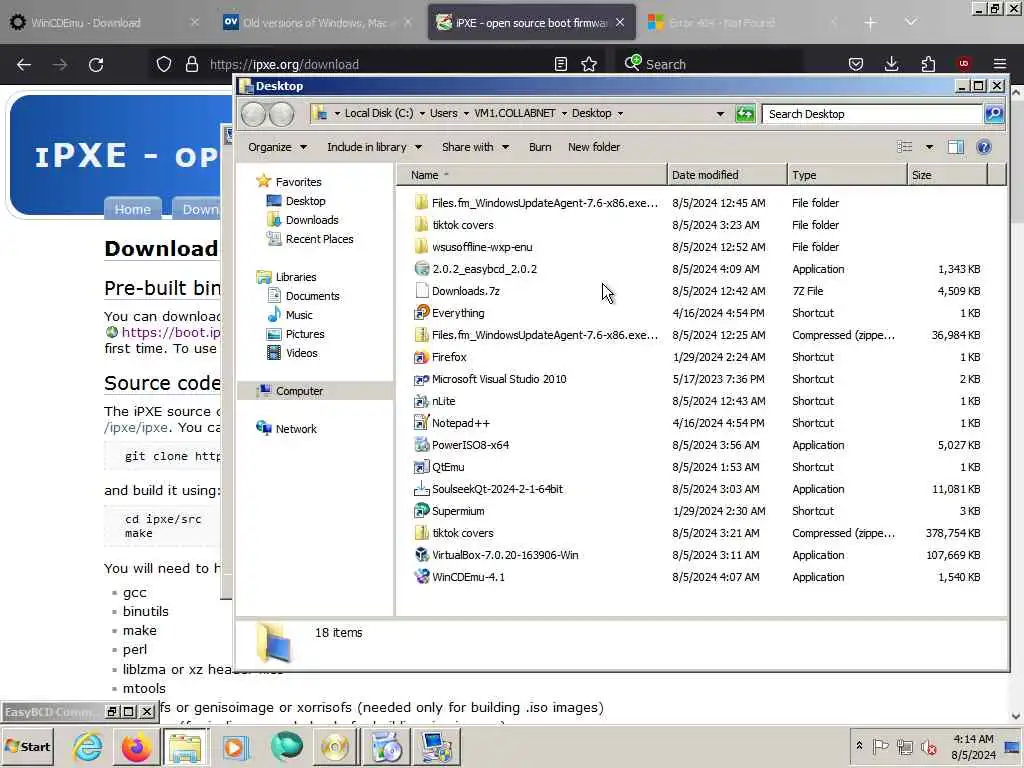Click the Firefox Search box
This screenshot has width=1024, height=768.
(x=712, y=64)
